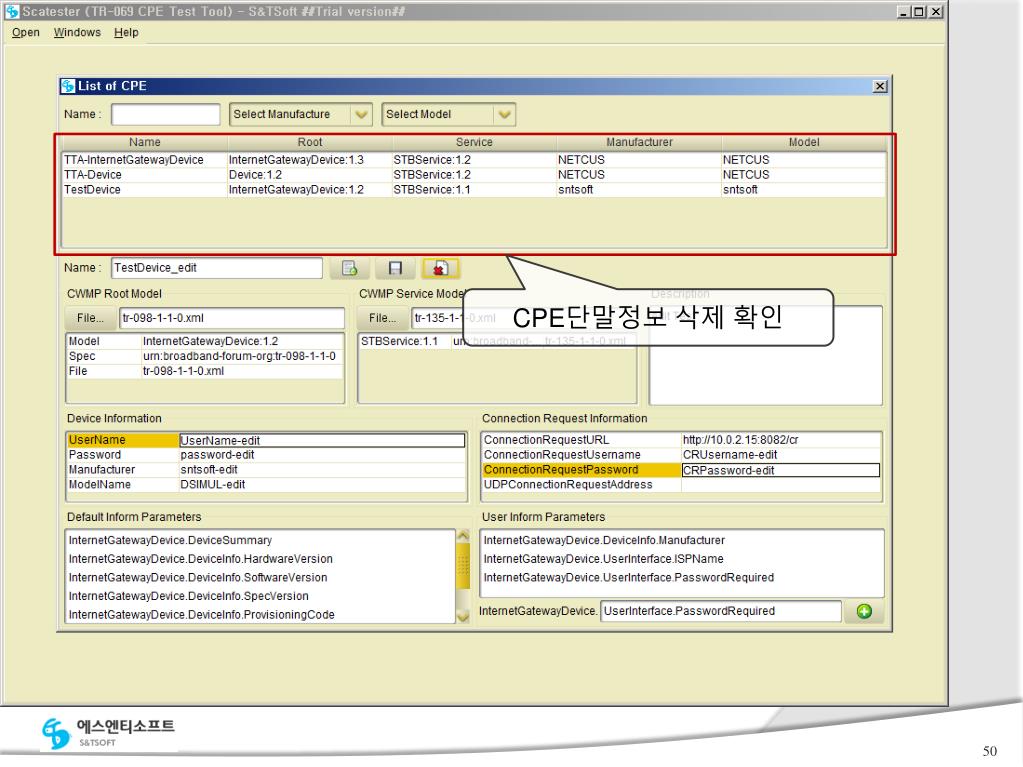Click the UserName-edit value field
Screen dimensions: 1023x767
pyautogui.click(x=322, y=441)
